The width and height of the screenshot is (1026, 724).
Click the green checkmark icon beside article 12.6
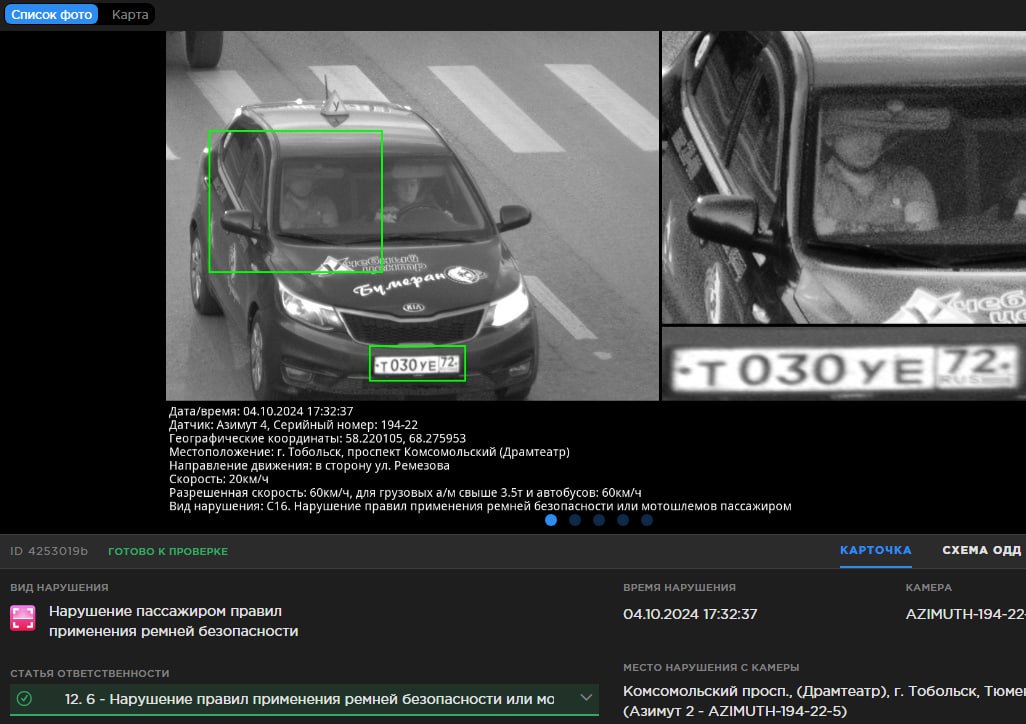click(x=25, y=699)
